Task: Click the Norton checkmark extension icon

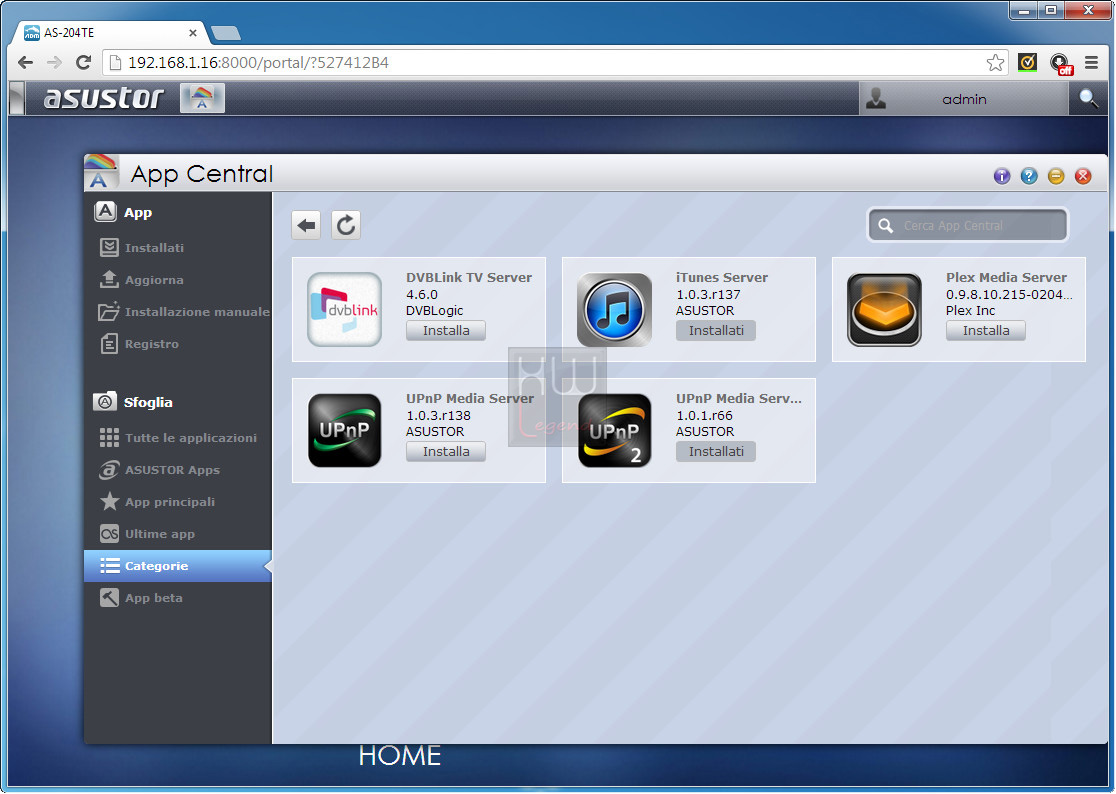Action: (1027, 63)
